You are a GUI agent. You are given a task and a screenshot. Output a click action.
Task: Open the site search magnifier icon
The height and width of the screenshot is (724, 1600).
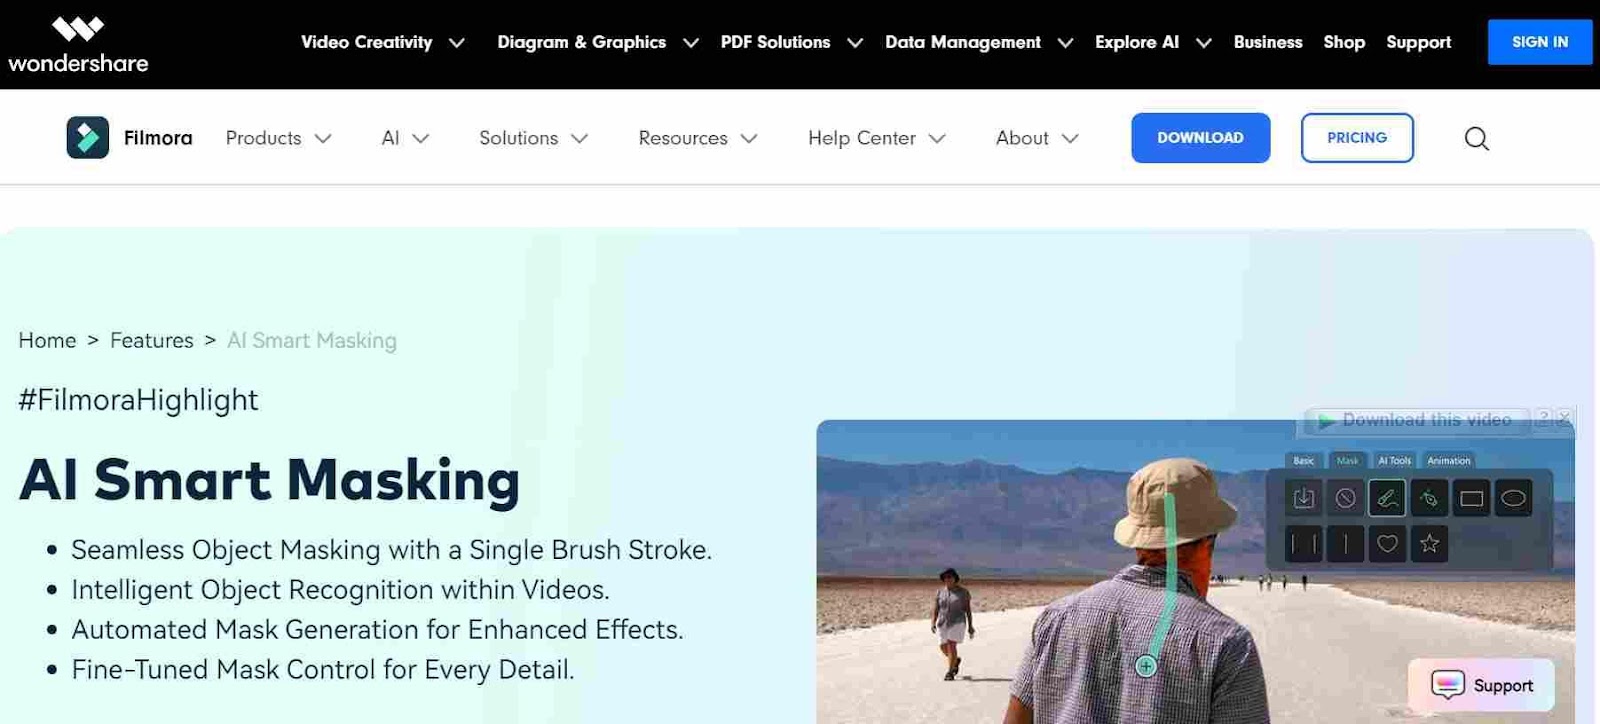1476,138
